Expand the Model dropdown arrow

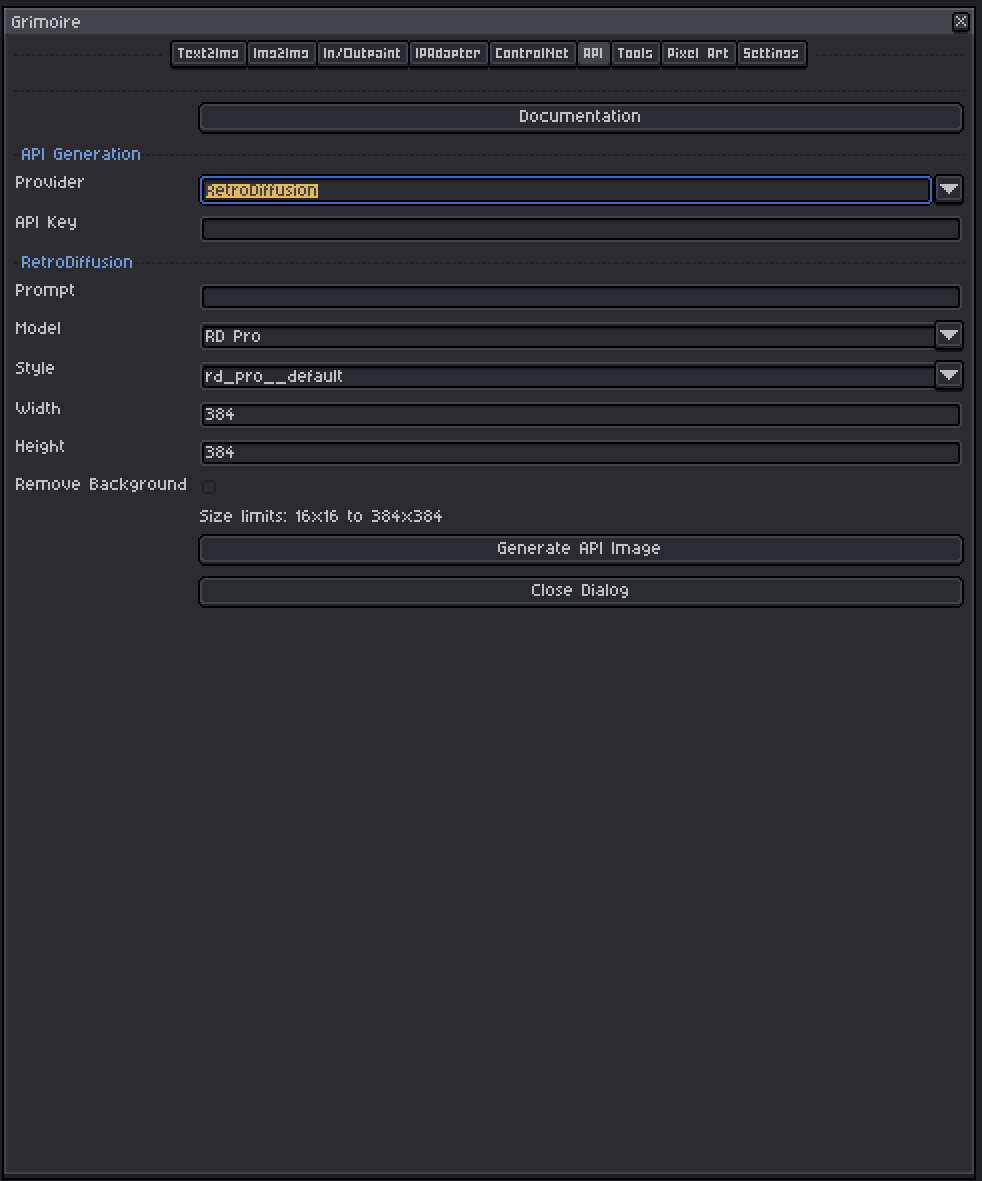click(x=949, y=335)
